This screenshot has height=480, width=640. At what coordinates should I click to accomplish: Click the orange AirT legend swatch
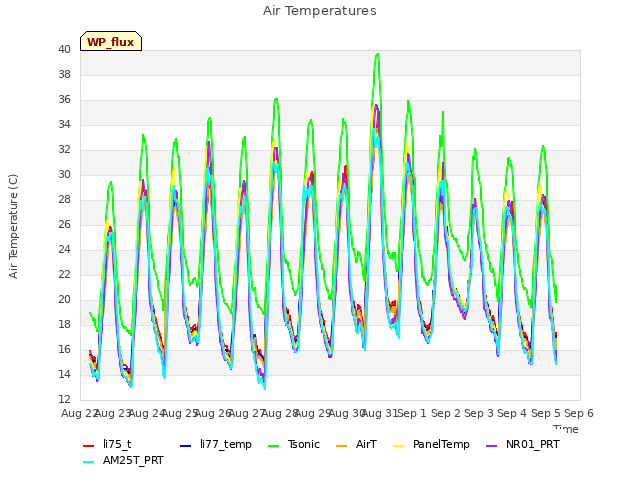(x=342, y=445)
